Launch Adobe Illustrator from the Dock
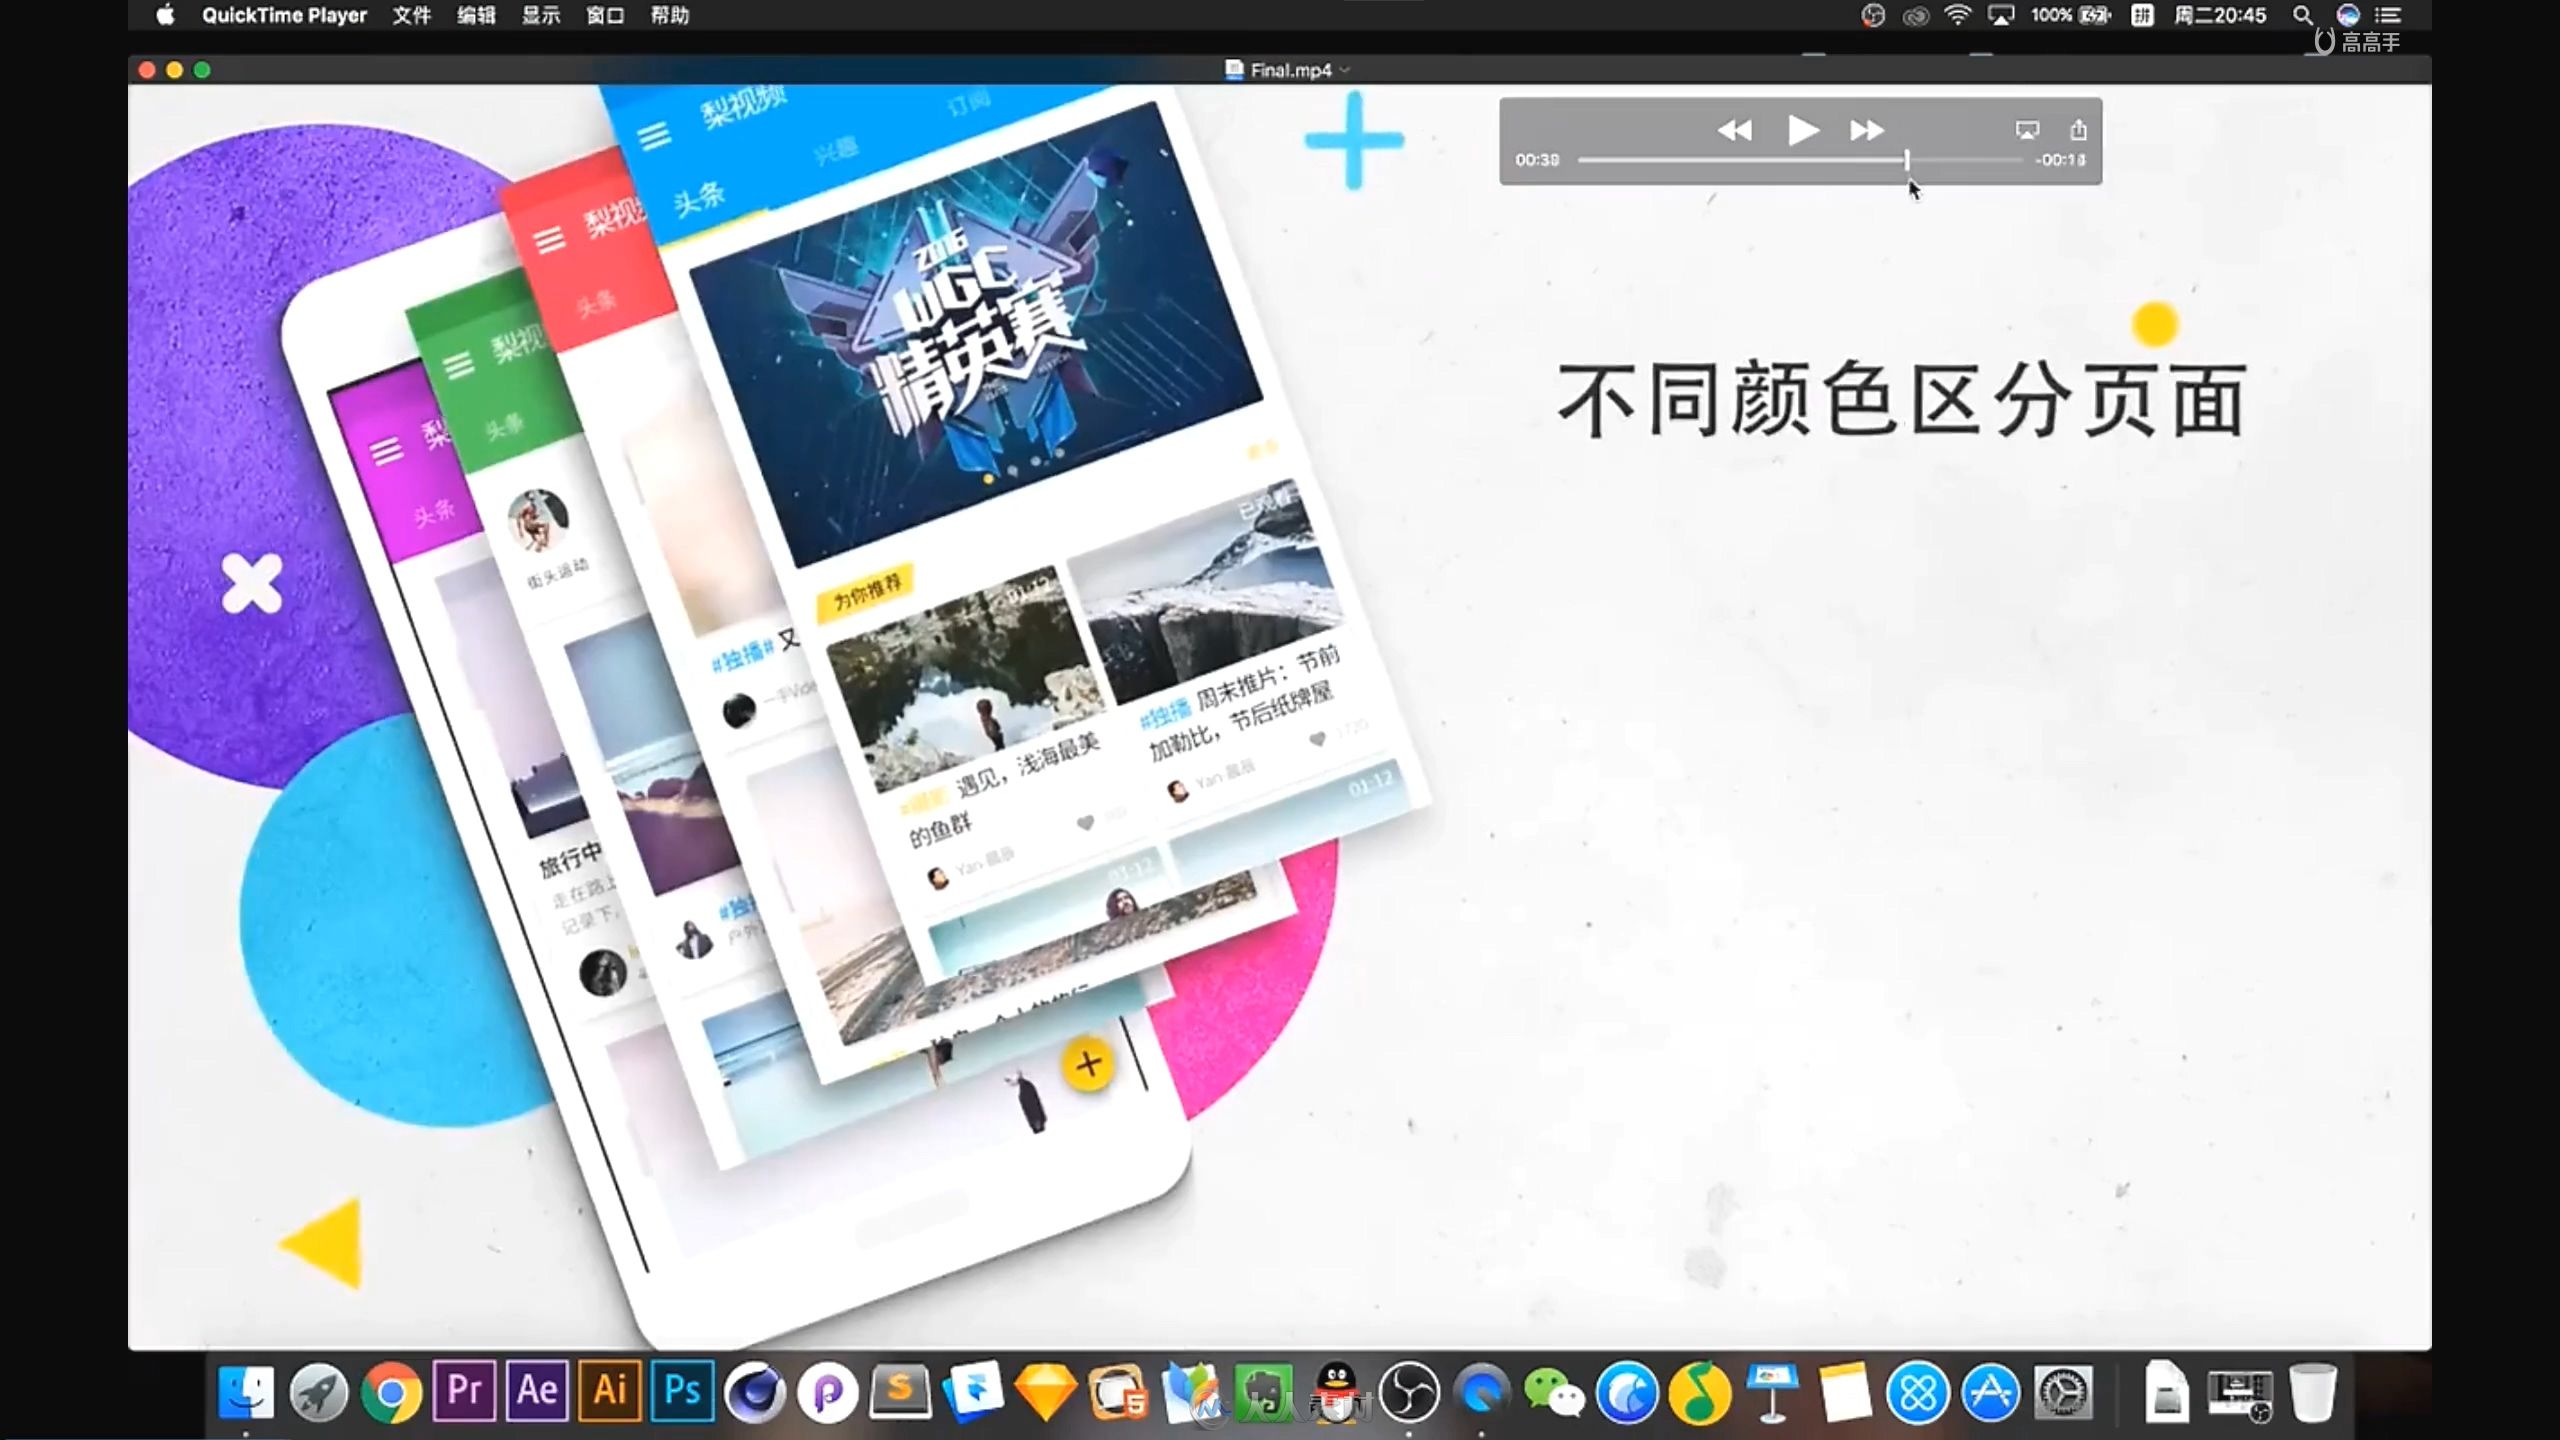Viewport: 2560px width, 1440px height. click(610, 1391)
